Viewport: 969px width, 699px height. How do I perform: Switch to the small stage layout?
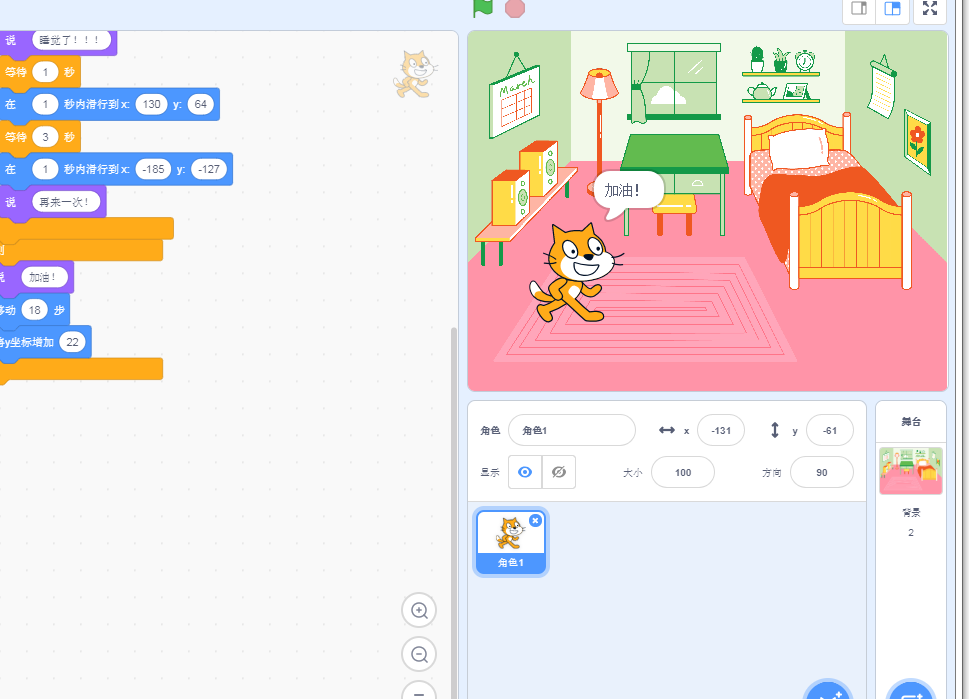point(859,9)
